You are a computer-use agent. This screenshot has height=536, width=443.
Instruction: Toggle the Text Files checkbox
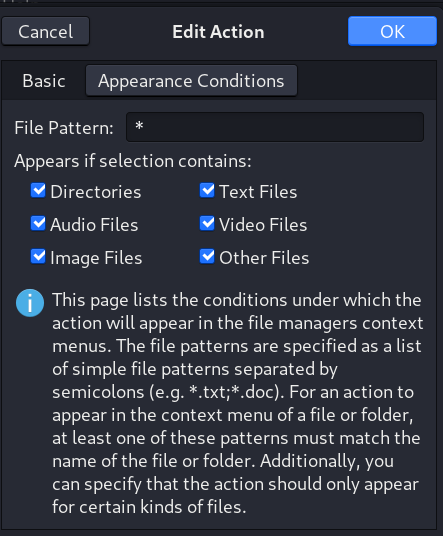point(207,191)
